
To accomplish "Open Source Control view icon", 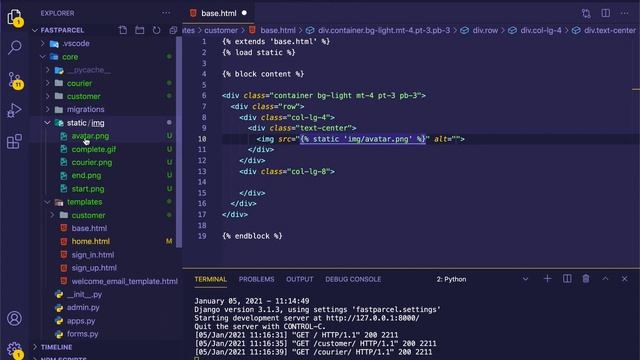I will [15, 80].
